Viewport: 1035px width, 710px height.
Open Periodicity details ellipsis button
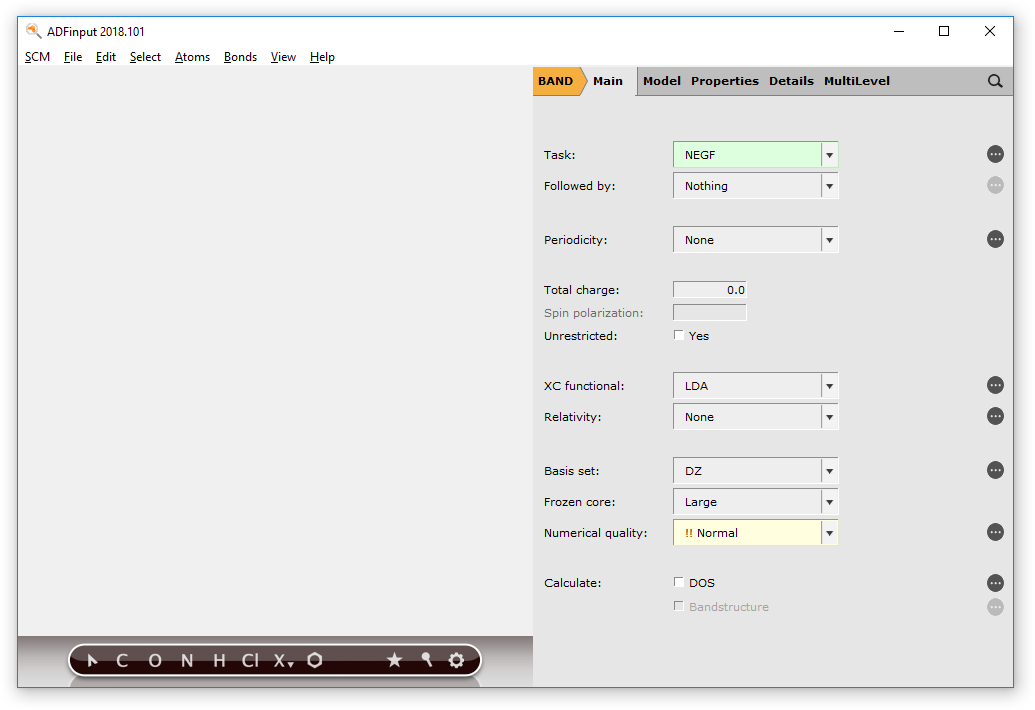995,239
